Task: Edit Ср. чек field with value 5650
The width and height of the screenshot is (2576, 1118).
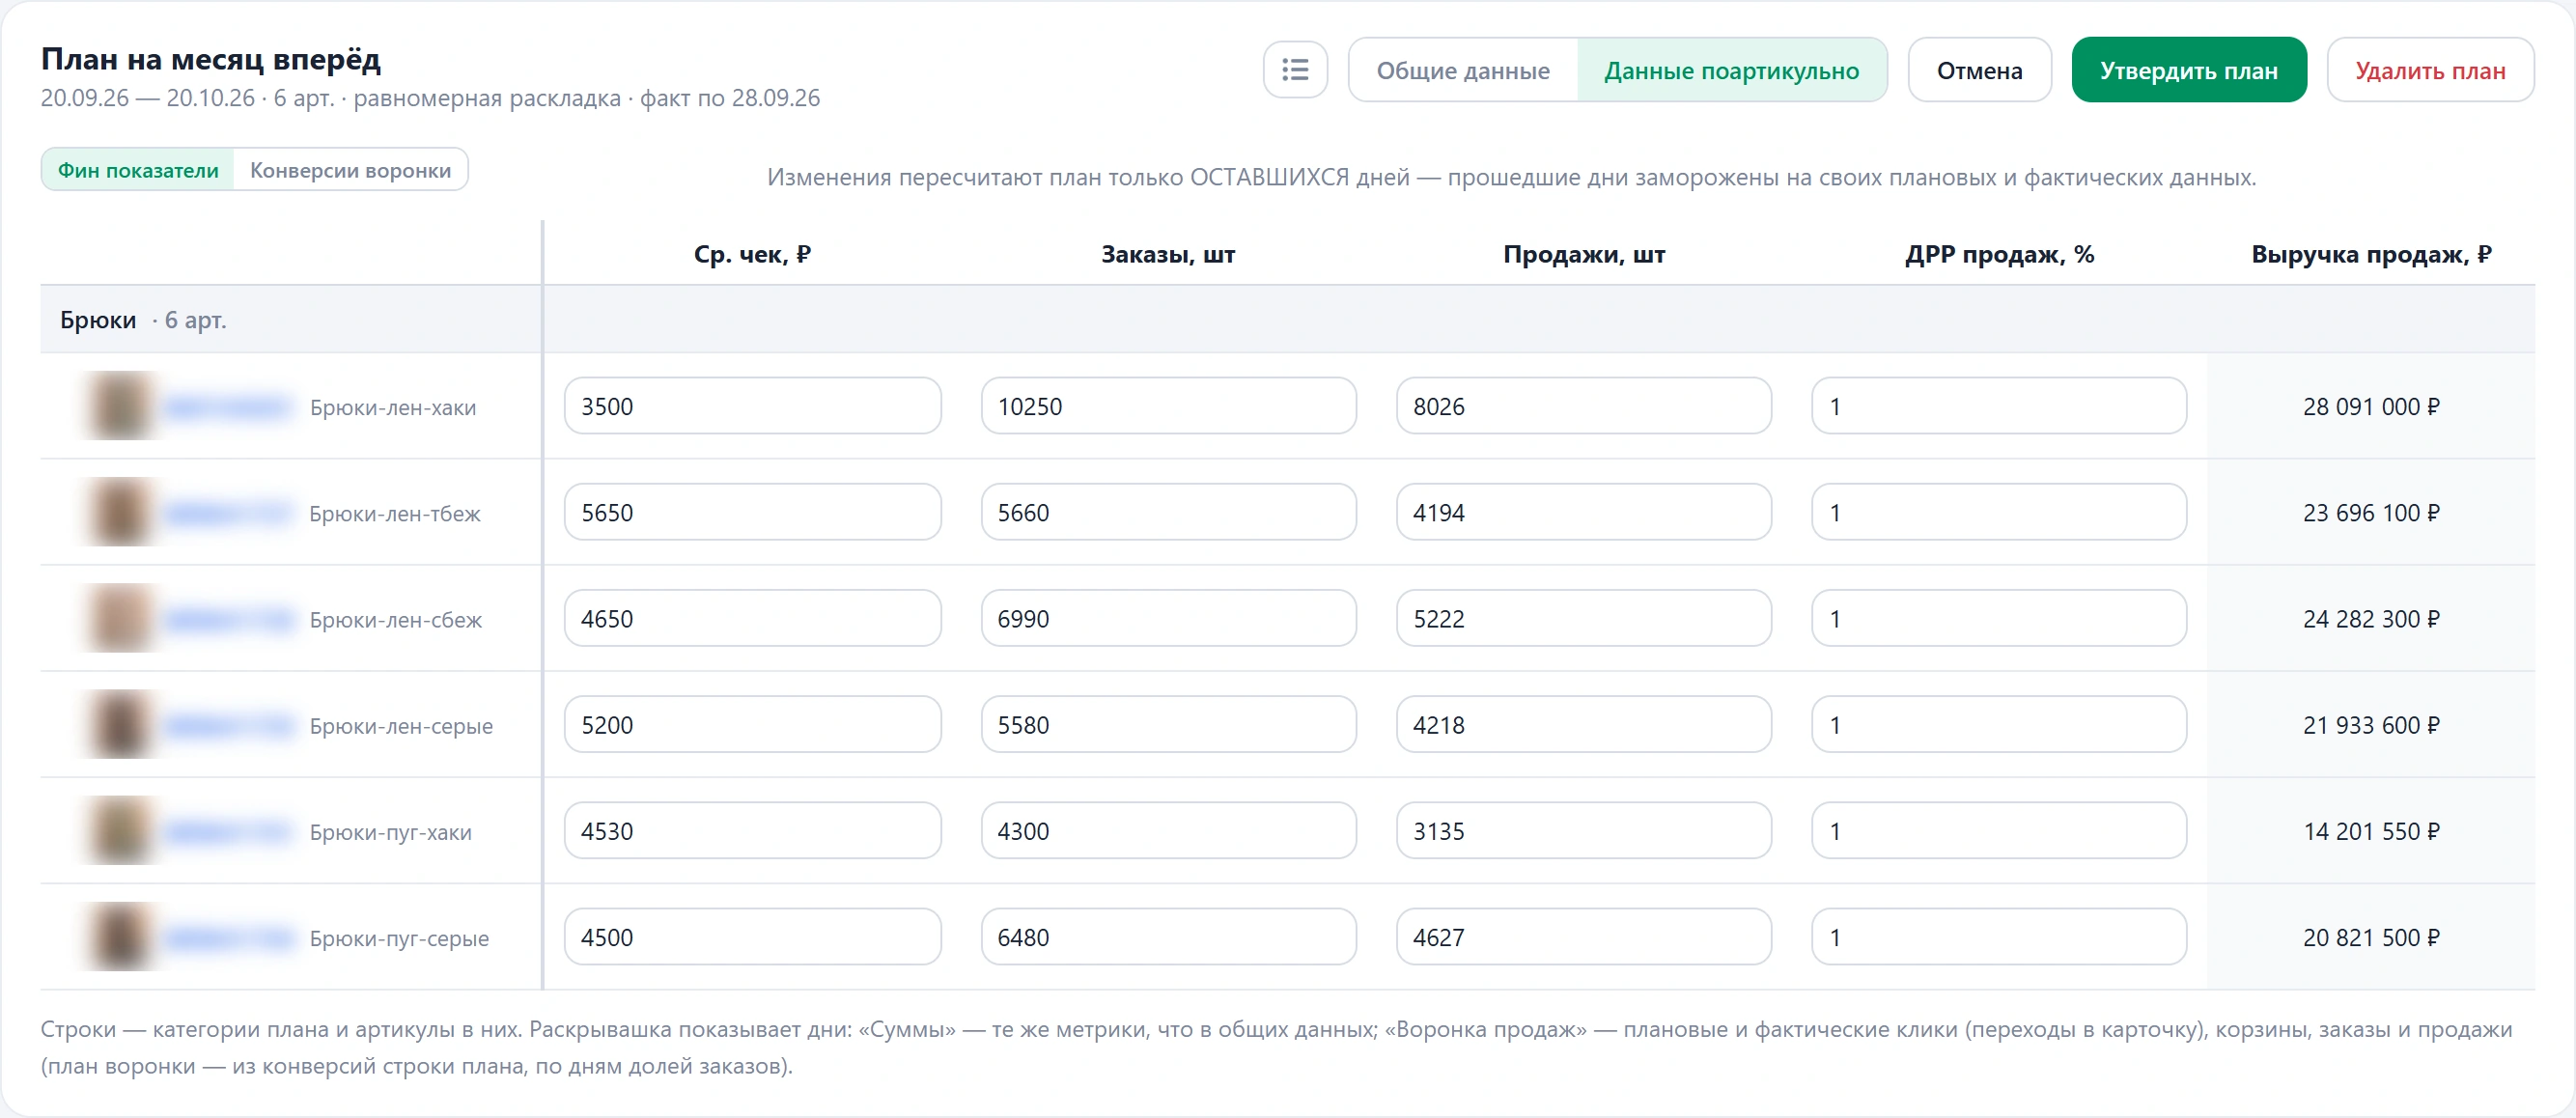Action: coord(752,512)
